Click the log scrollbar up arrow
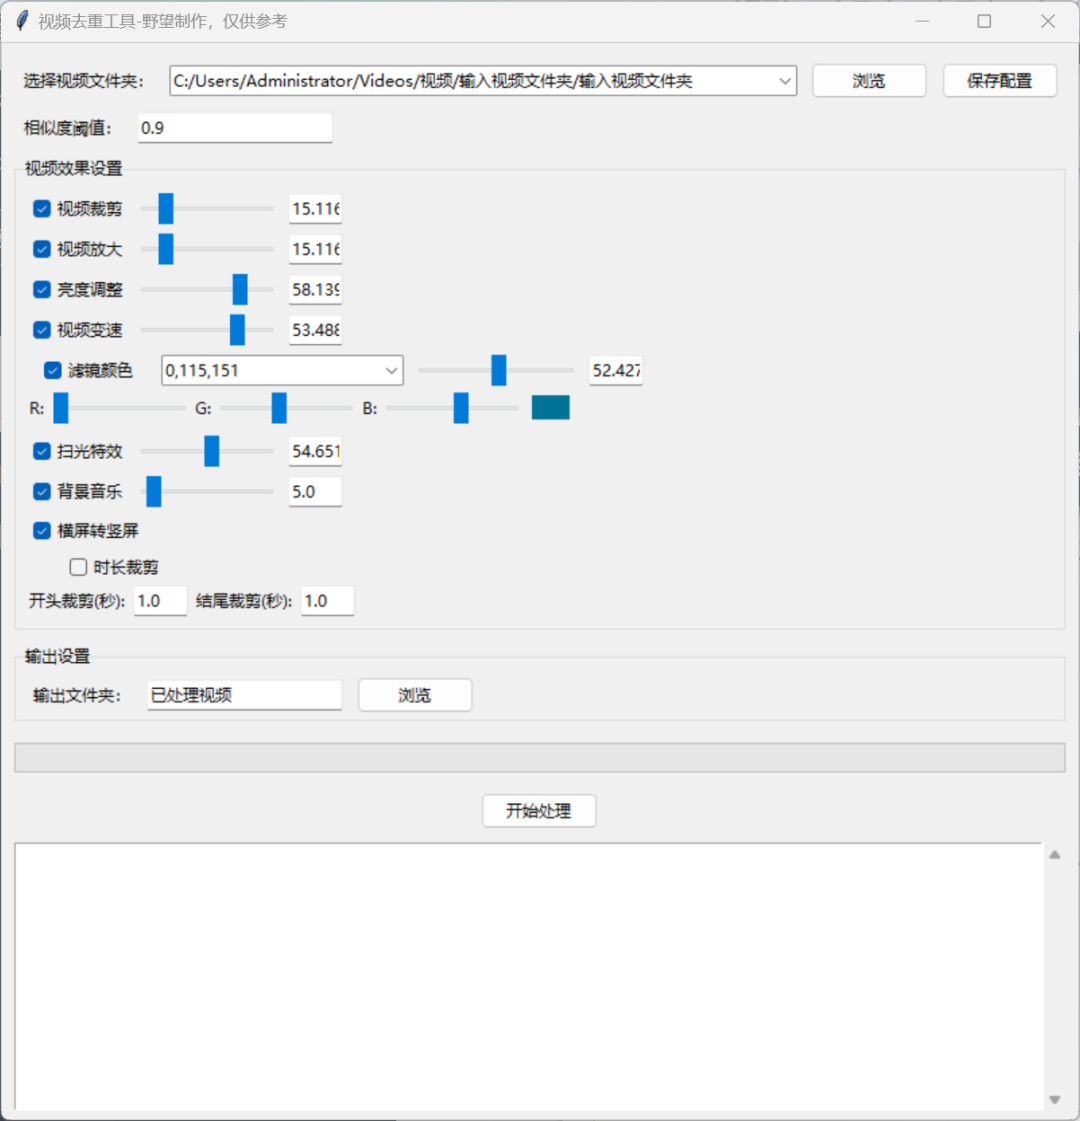Image resolution: width=1080 pixels, height=1121 pixels. pos(1055,855)
